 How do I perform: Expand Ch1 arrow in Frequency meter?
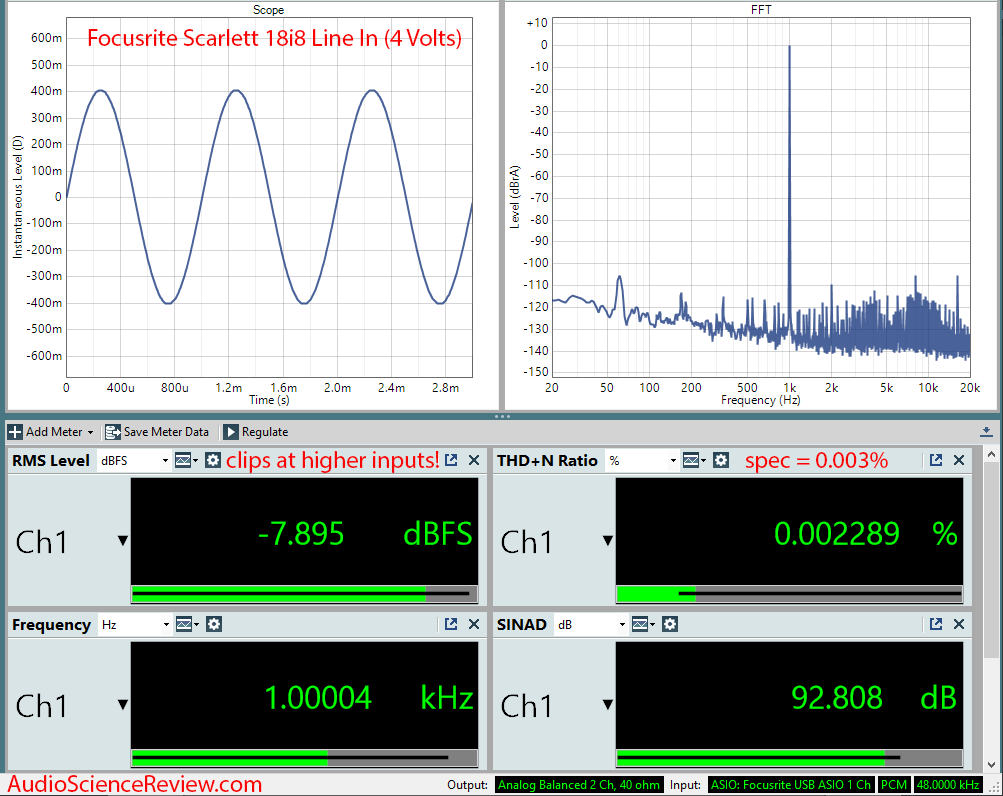[x=123, y=704]
